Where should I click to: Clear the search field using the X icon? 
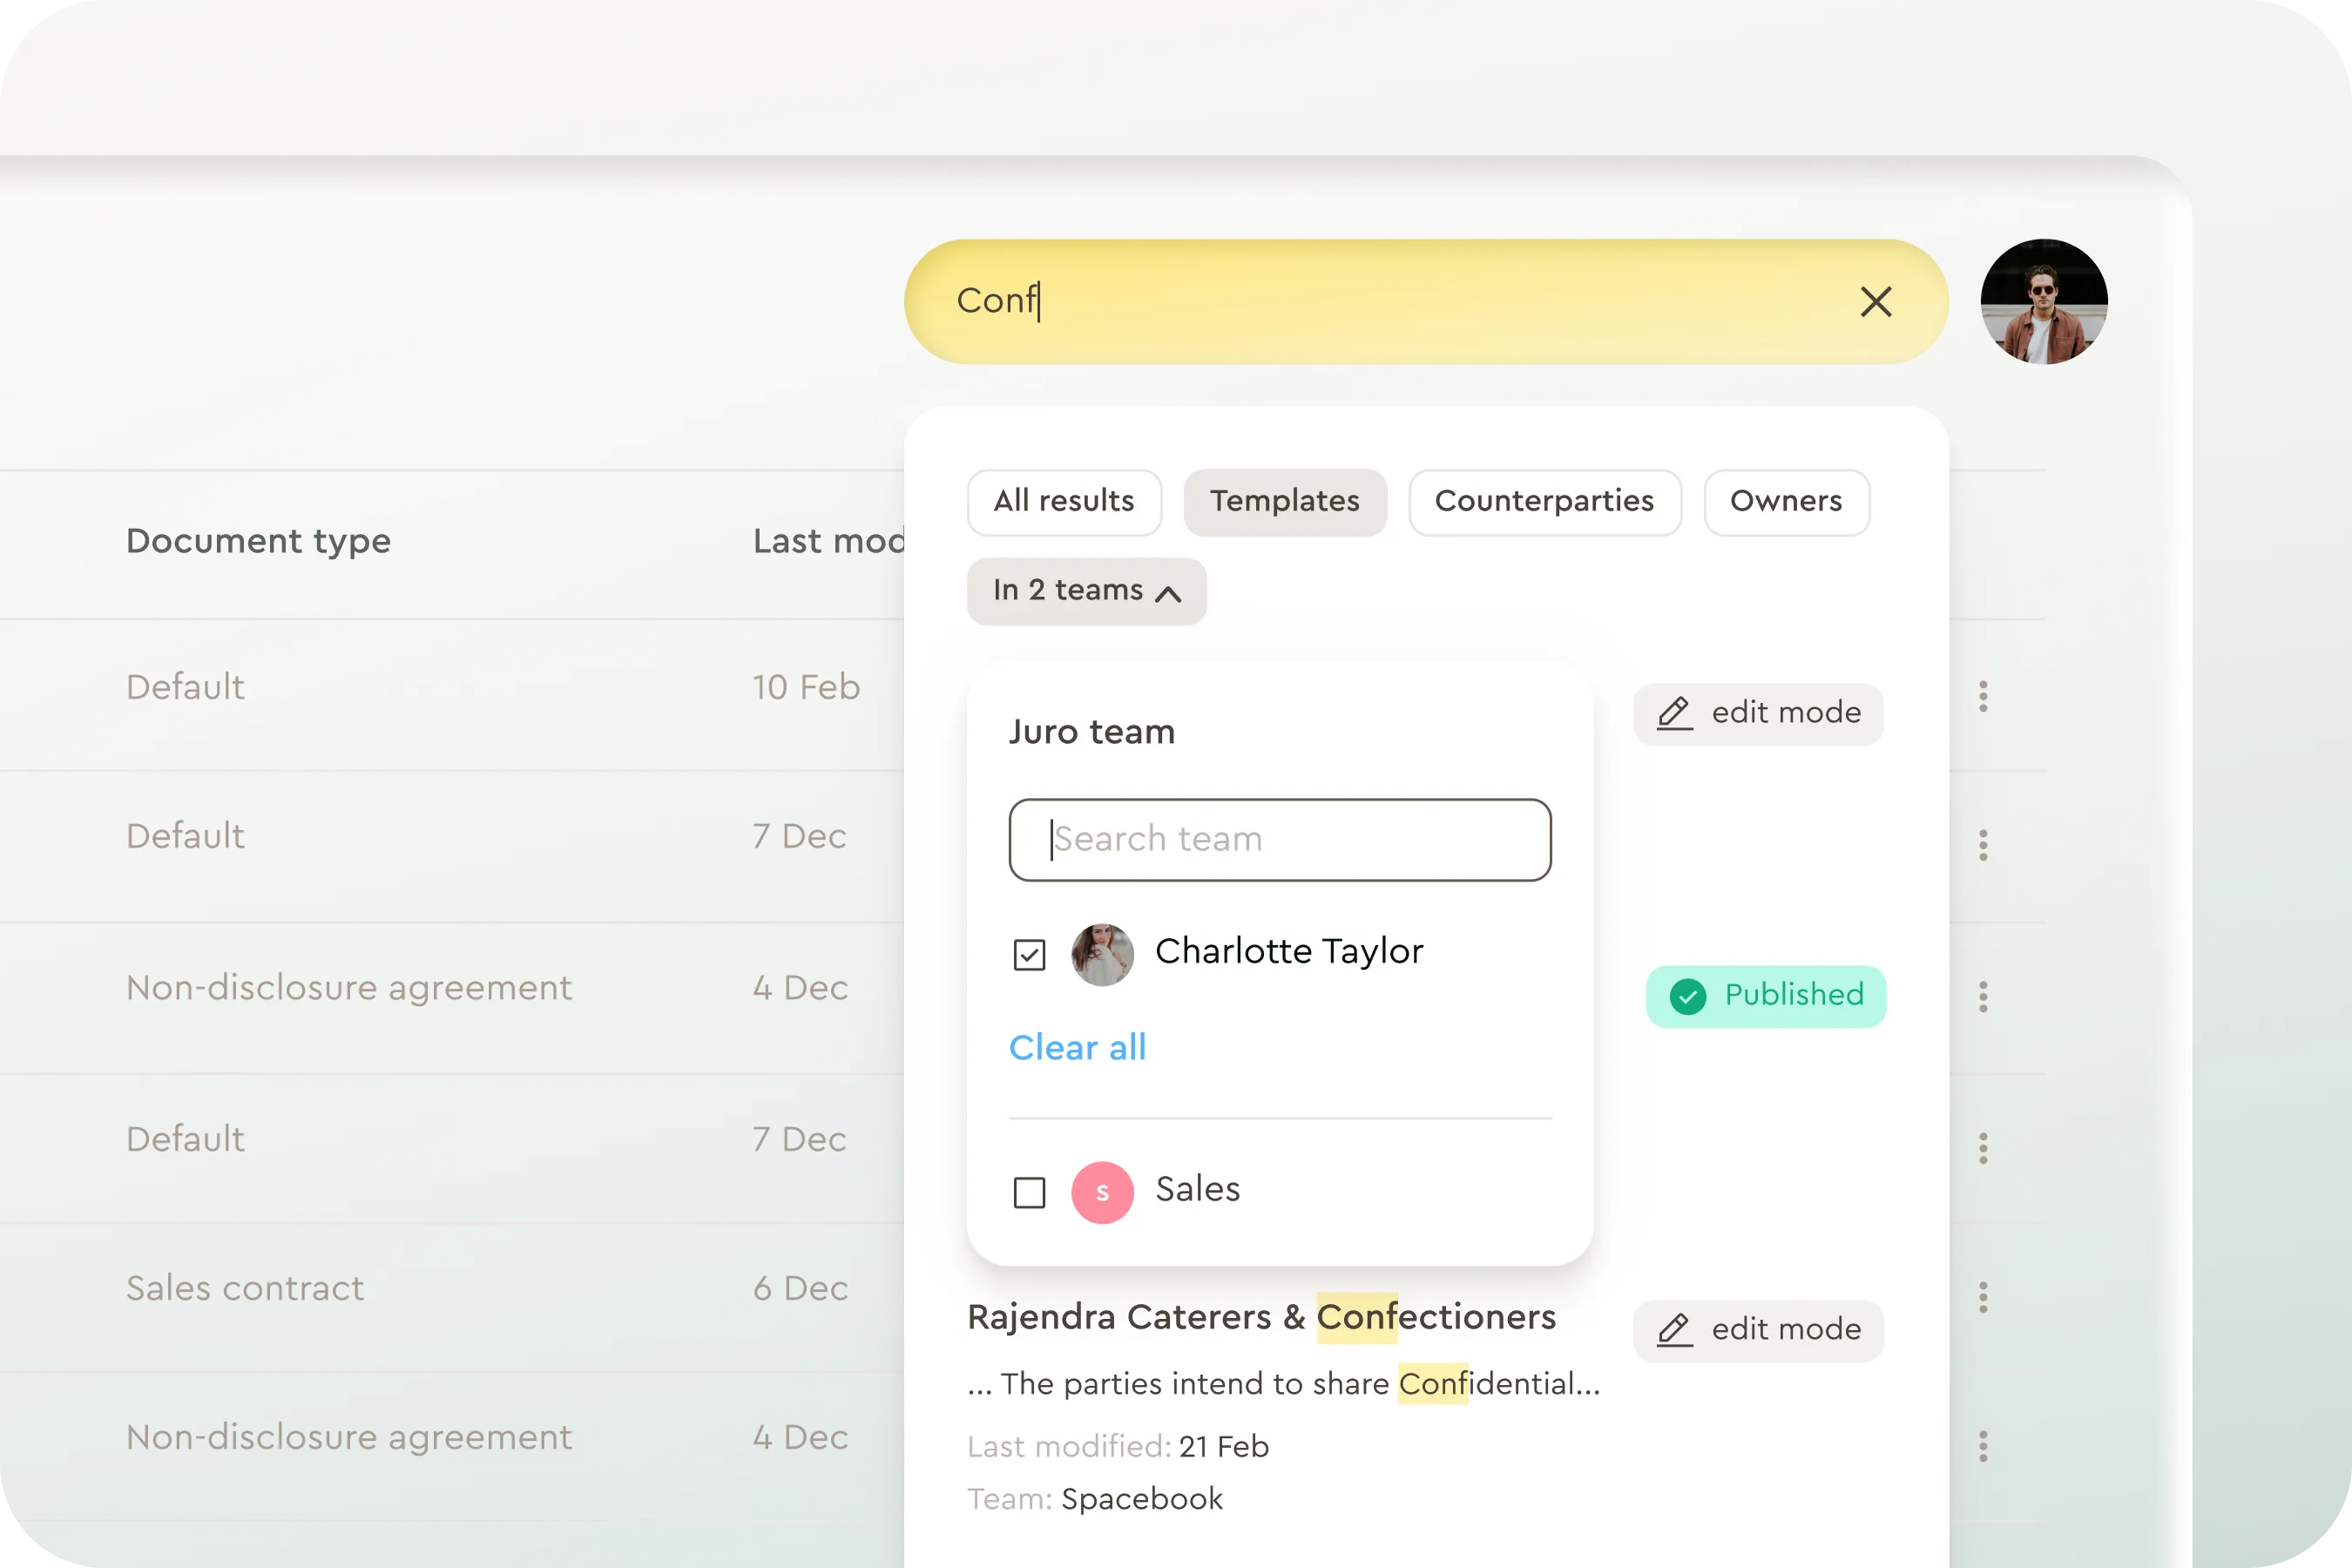pos(1876,303)
